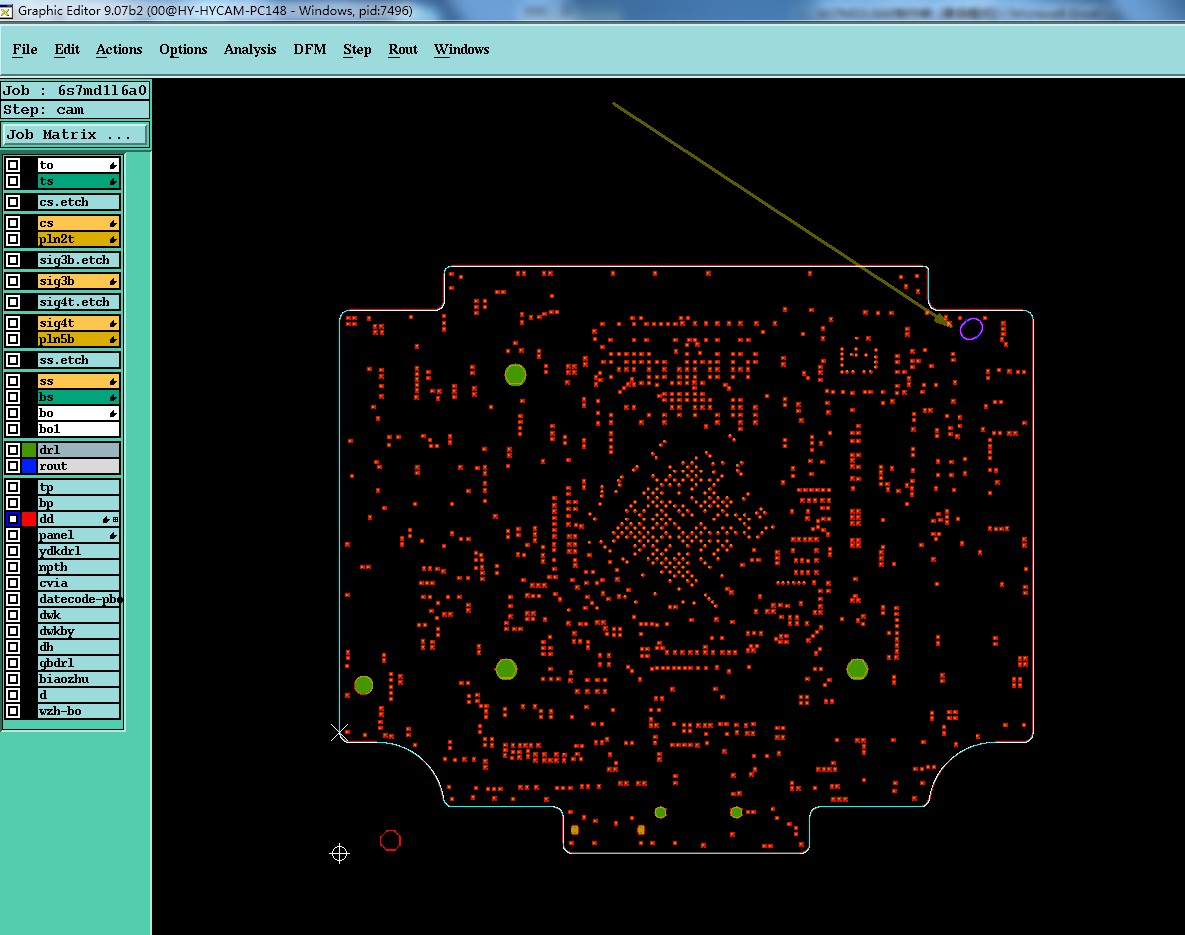Open the File menu

pyautogui.click(x=25, y=49)
